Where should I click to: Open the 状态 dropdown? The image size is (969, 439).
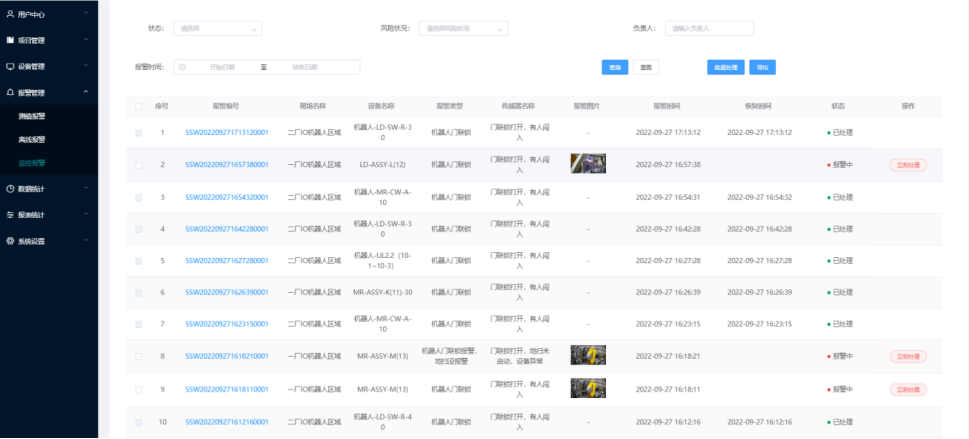(x=218, y=28)
